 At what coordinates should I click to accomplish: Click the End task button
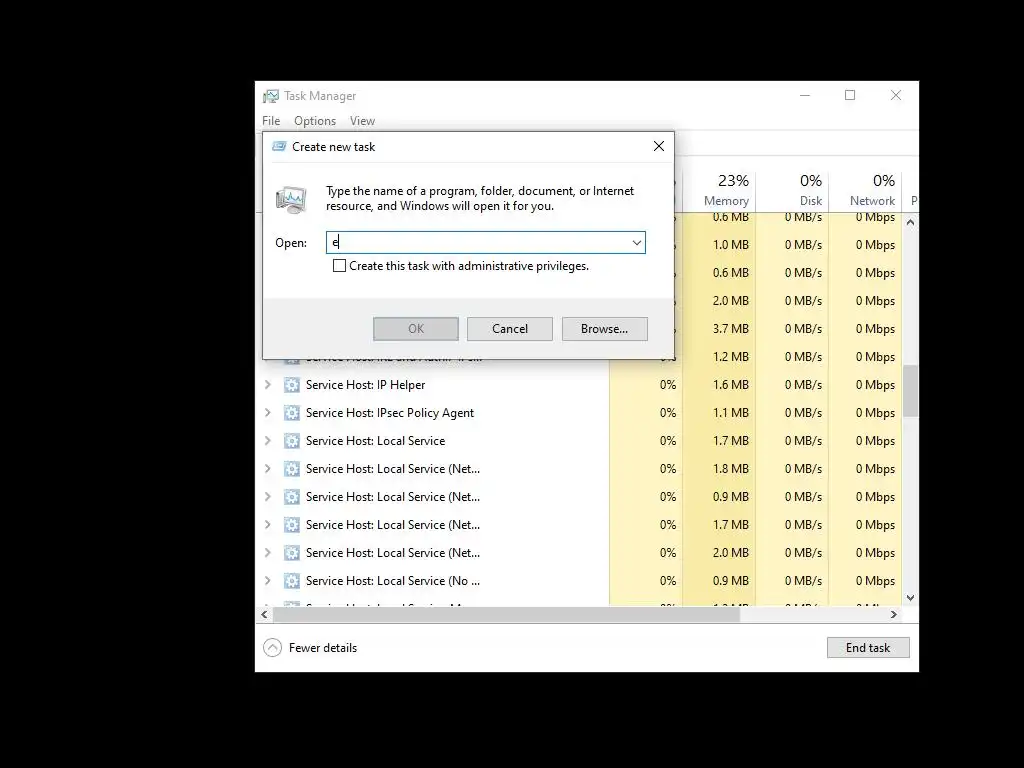868,647
